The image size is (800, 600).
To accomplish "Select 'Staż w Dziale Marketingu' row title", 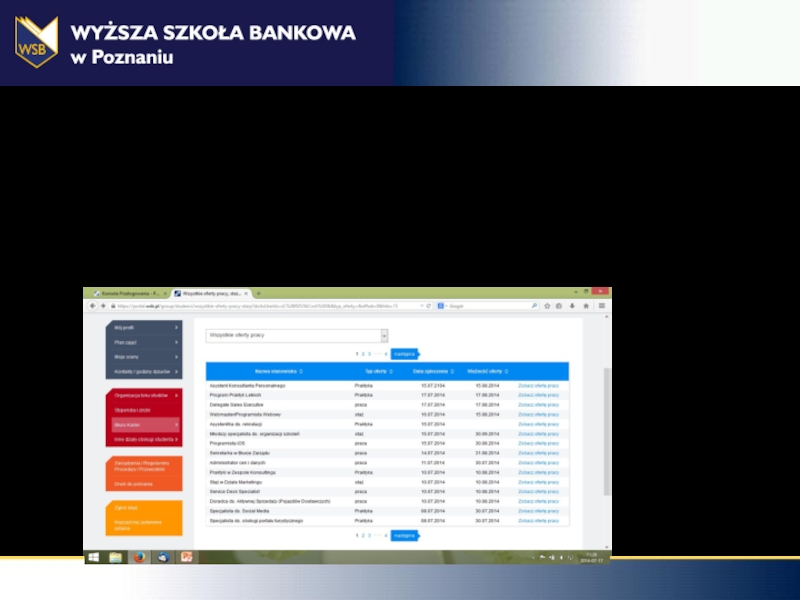I will pyautogui.click(x=236, y=482).
